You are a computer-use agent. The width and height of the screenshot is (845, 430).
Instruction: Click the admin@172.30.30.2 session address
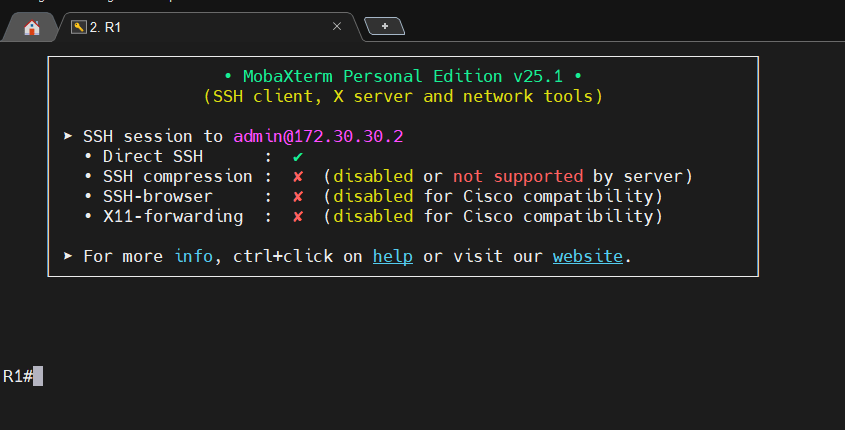[x=318, y=136]
